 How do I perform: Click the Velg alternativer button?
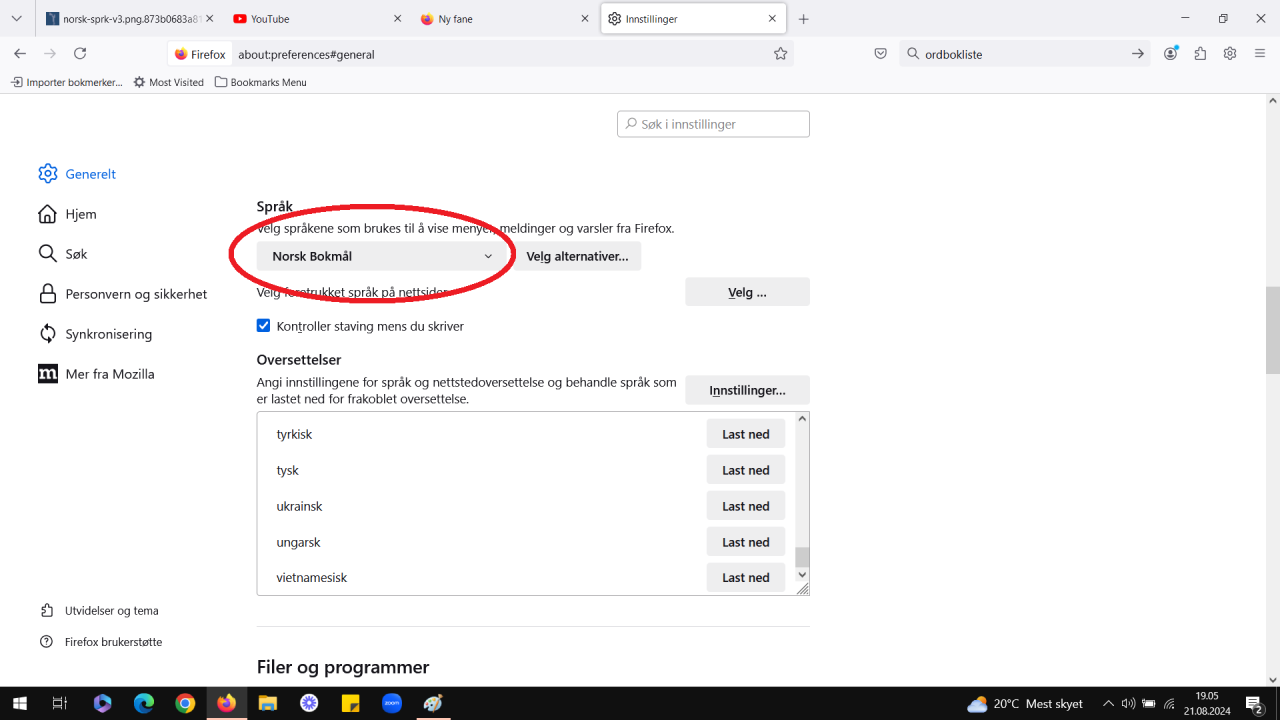(x=577, y=256)
